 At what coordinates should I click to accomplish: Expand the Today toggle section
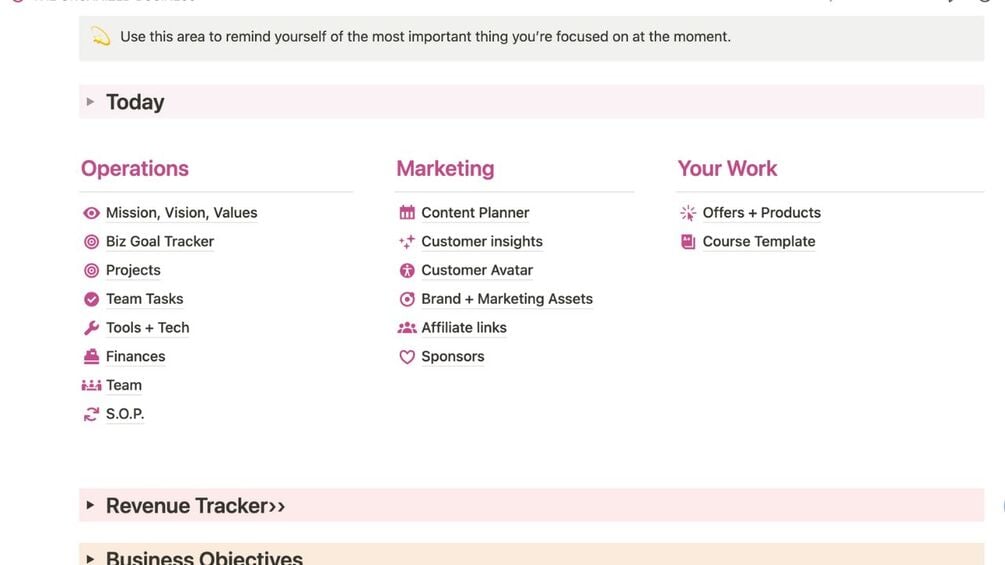(x=90, y=102)
